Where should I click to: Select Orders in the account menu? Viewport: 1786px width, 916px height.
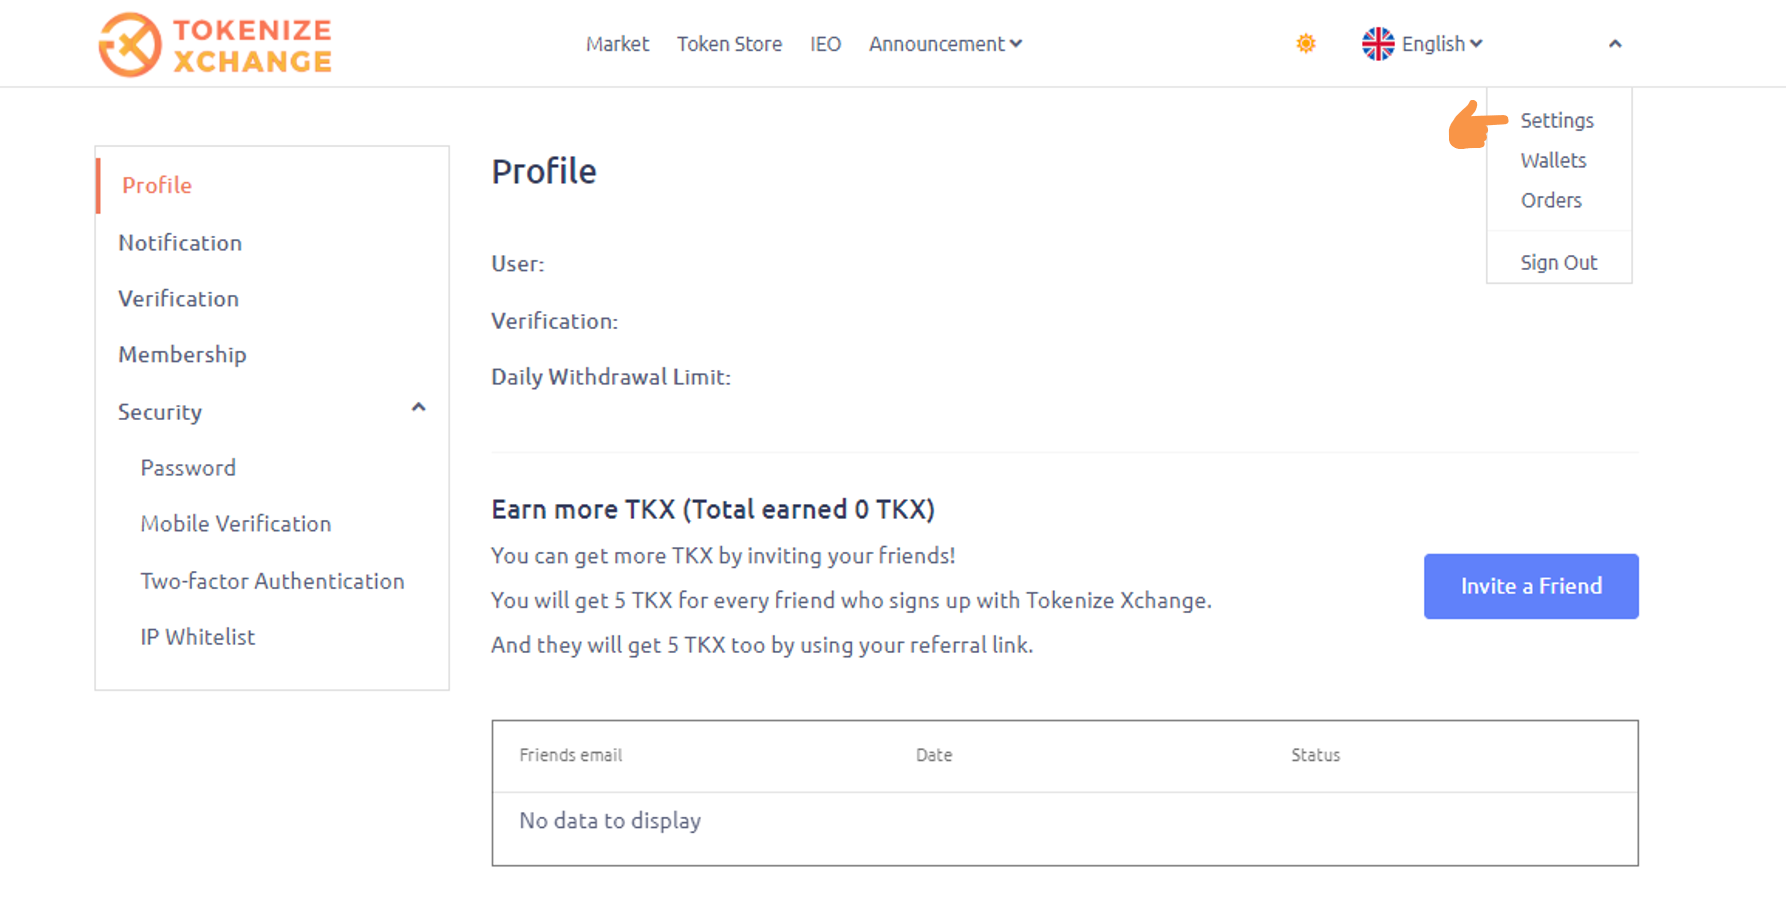(1551, 200)
